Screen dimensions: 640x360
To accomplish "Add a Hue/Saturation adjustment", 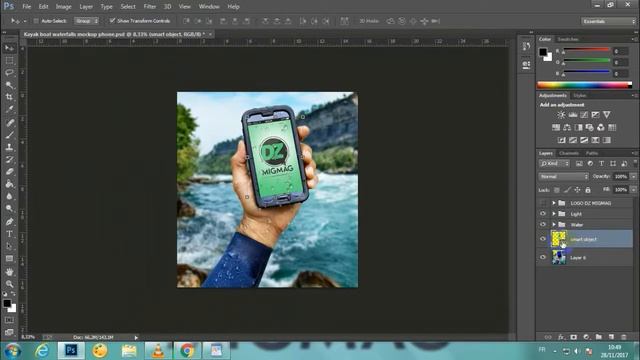I will pos(556,127).
